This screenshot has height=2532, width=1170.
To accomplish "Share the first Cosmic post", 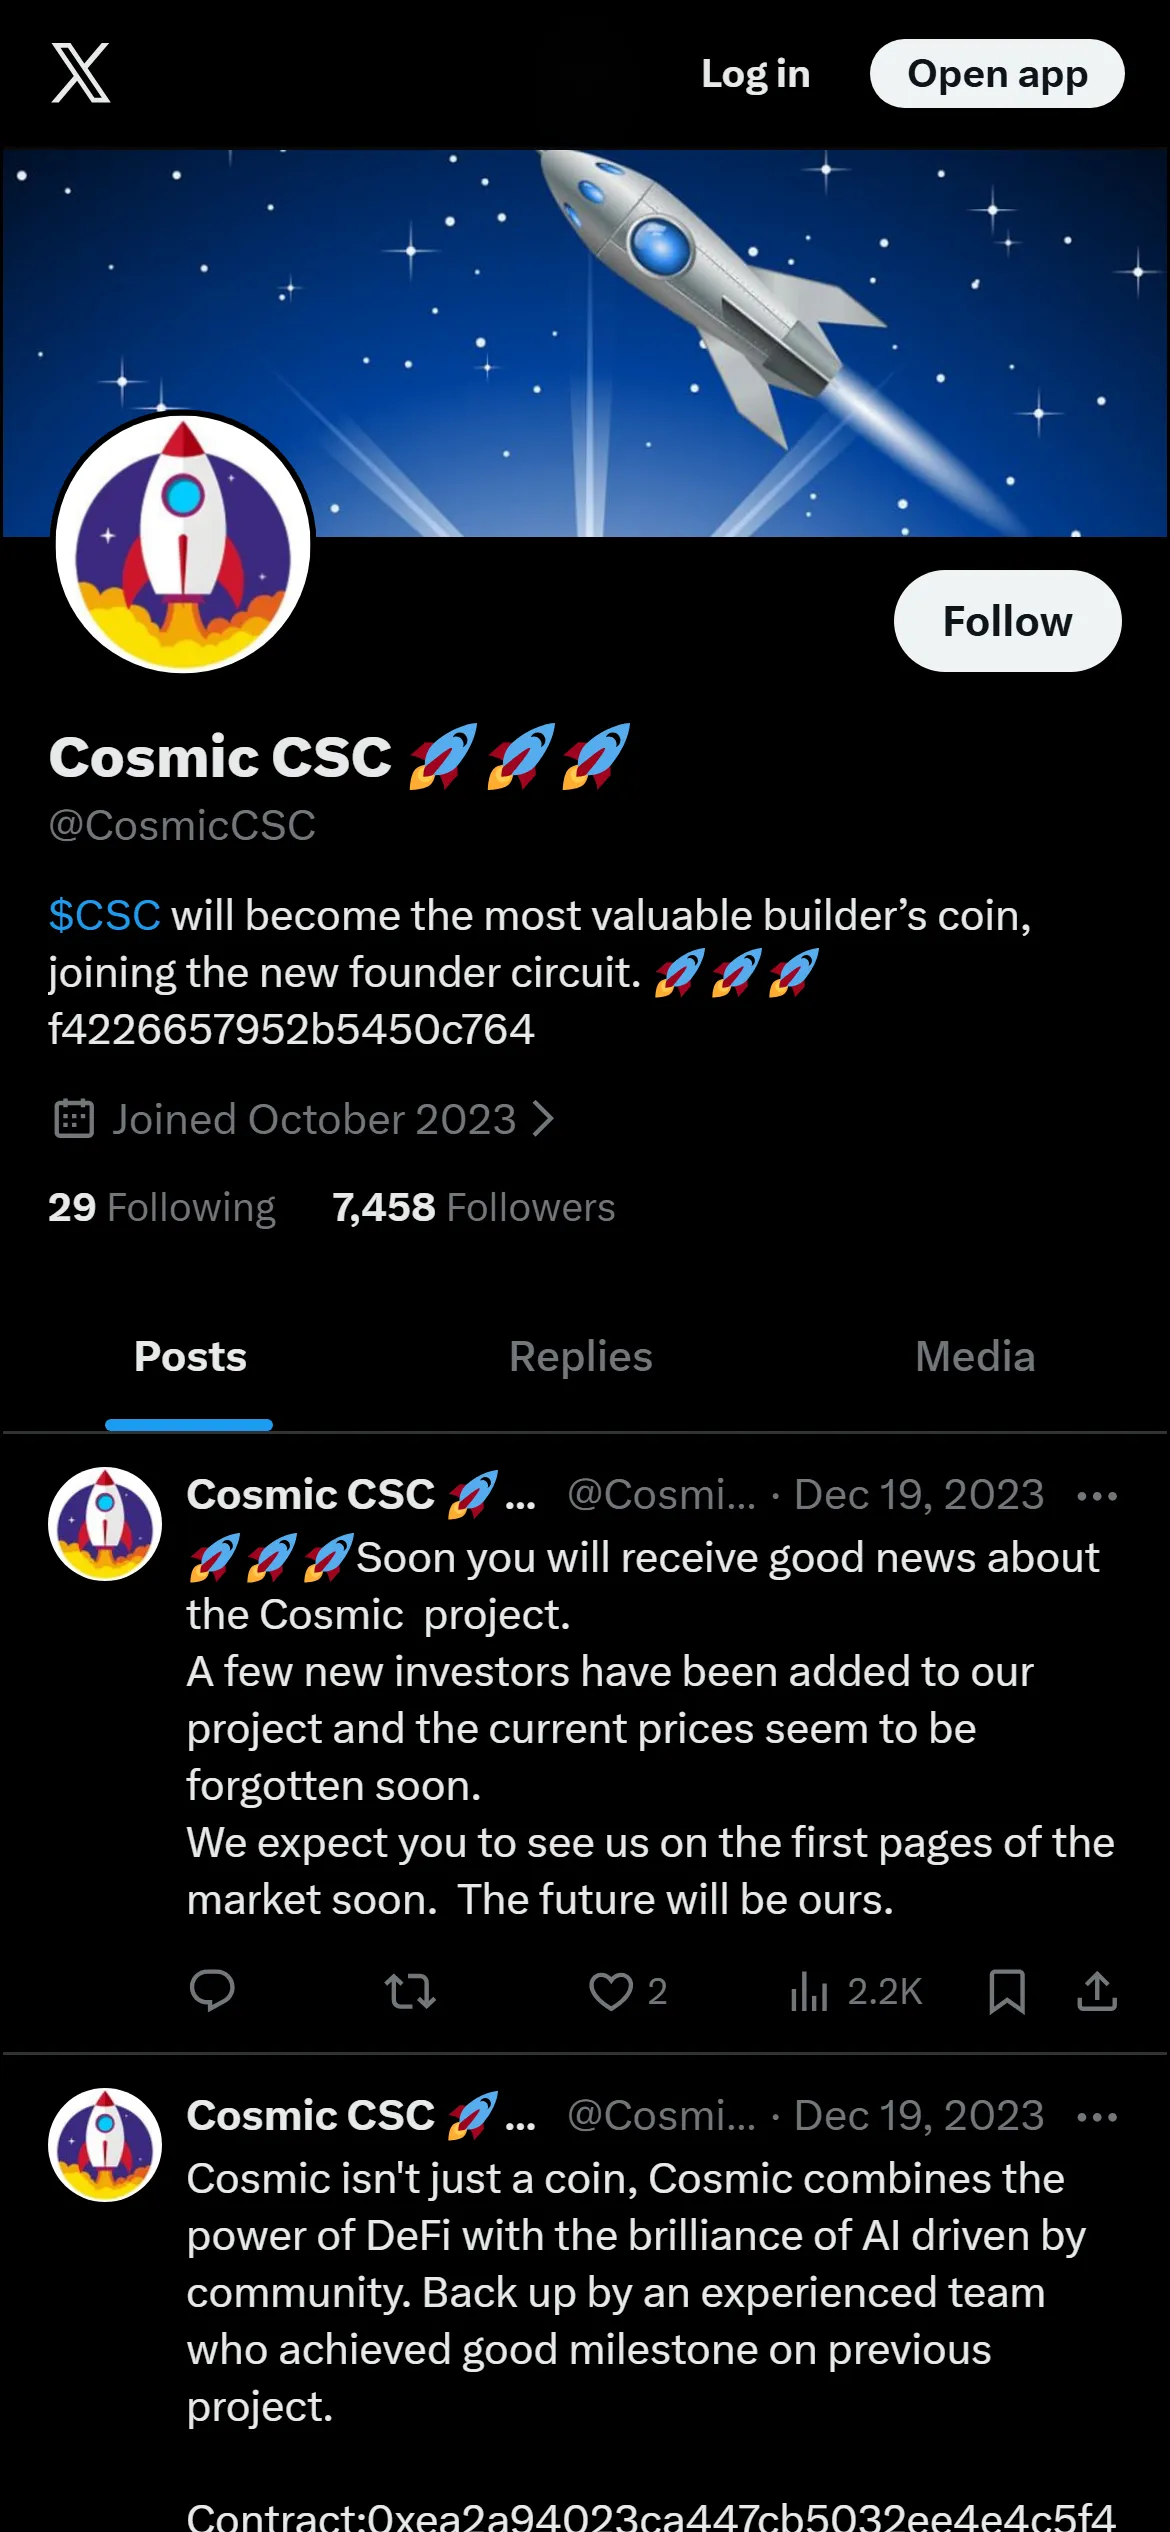I will (1097, 1991).
